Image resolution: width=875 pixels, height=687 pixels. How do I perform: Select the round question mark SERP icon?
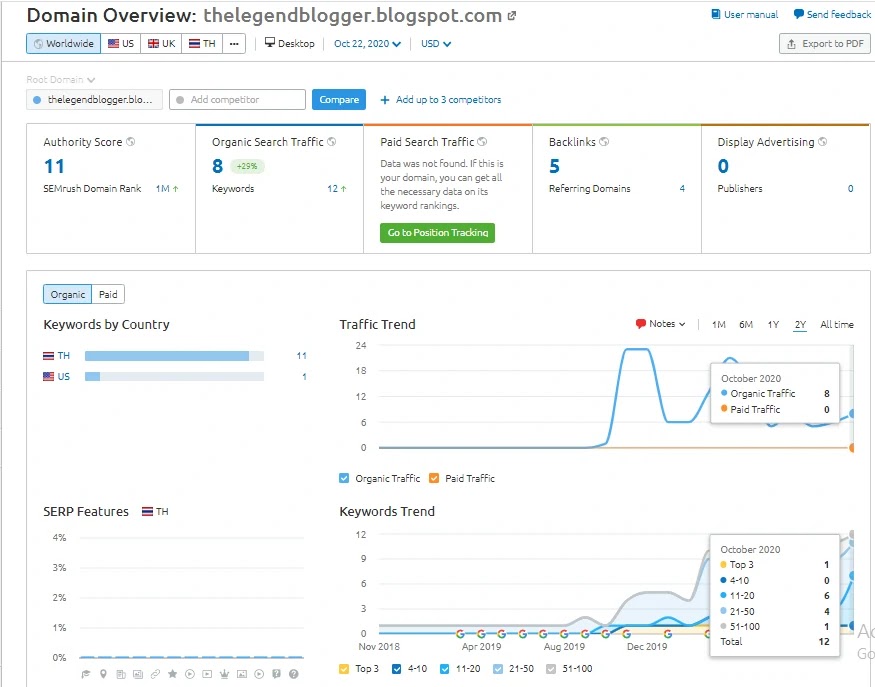[294, 674]
